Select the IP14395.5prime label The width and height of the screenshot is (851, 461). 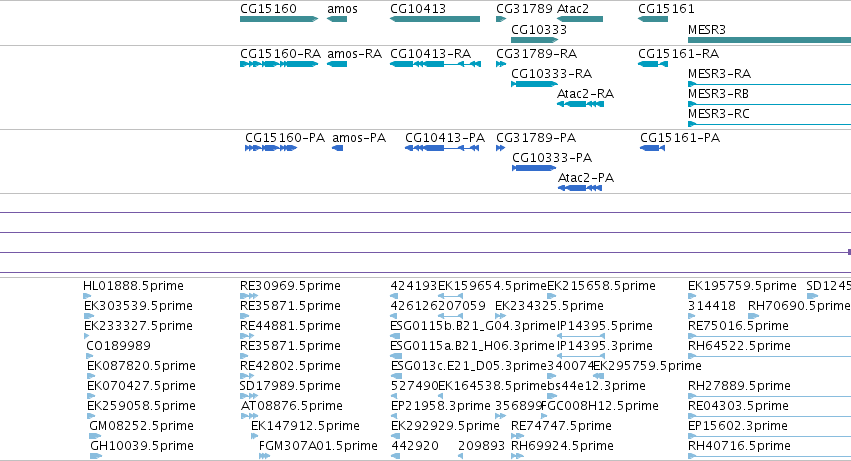605,326
